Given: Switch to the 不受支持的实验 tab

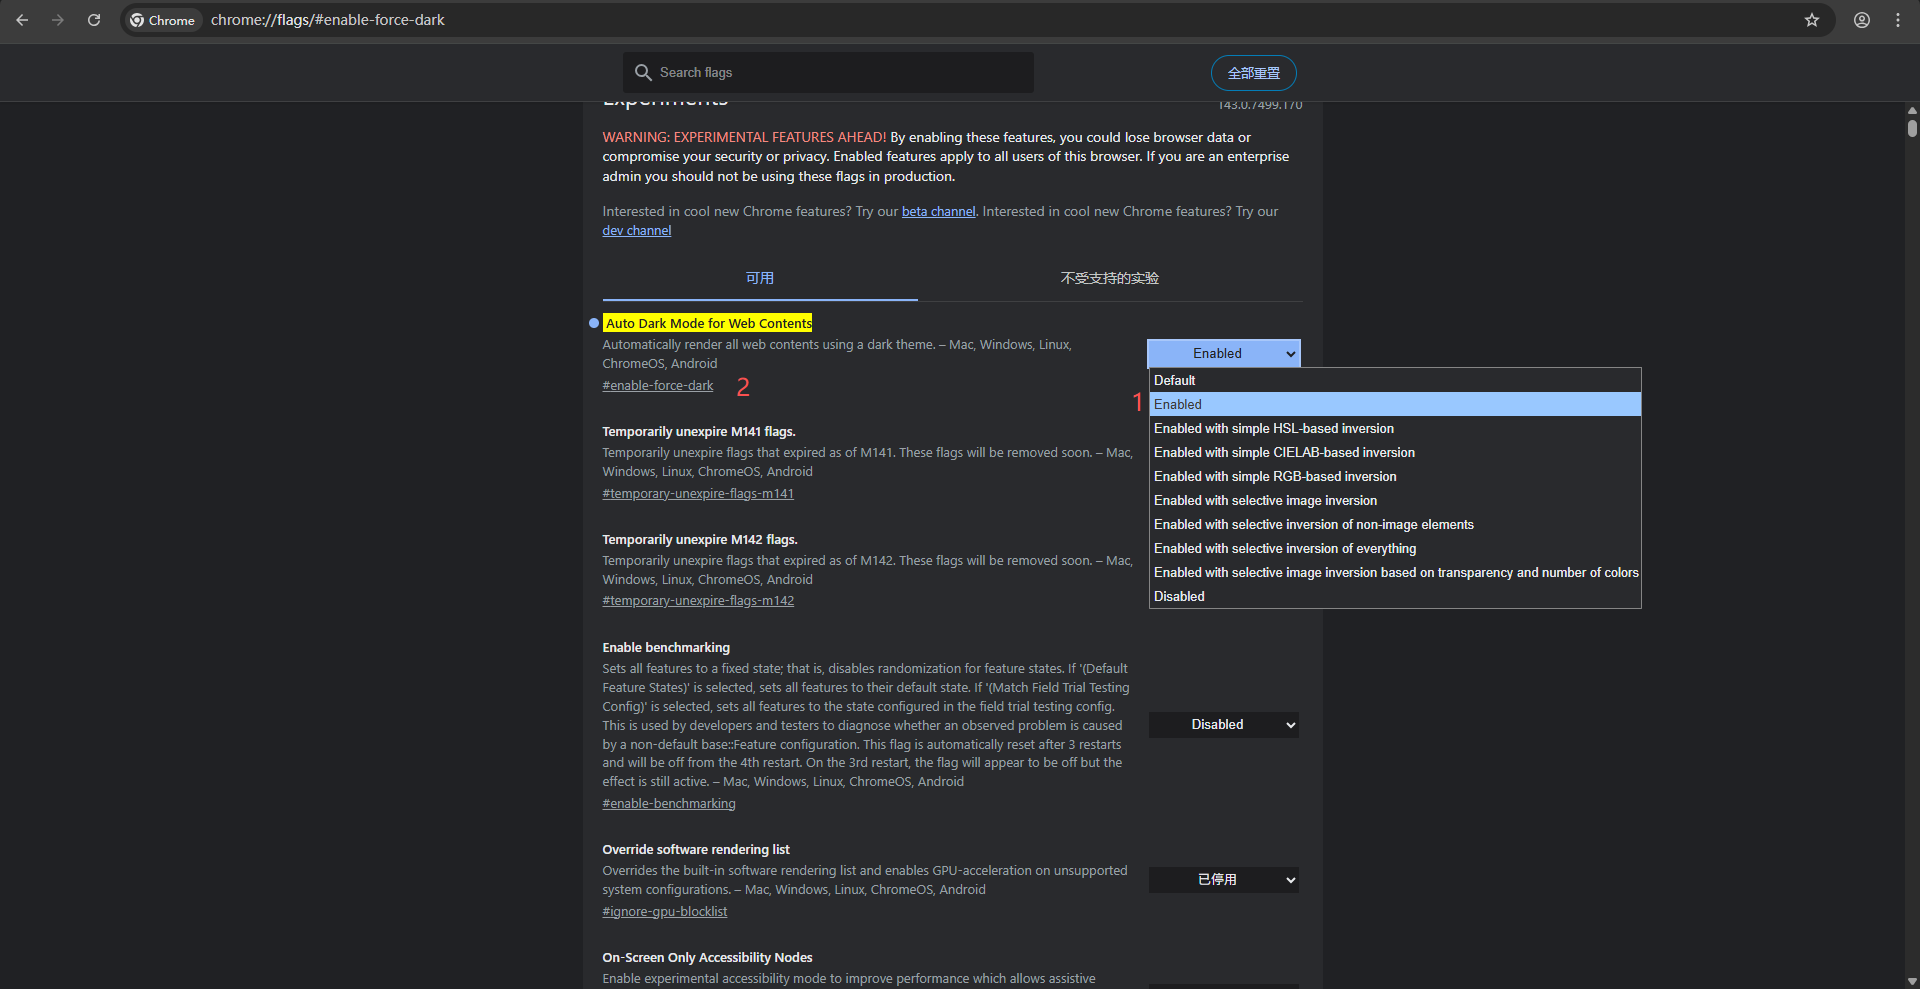Looking at the screenshot, I should (1110, 278).
